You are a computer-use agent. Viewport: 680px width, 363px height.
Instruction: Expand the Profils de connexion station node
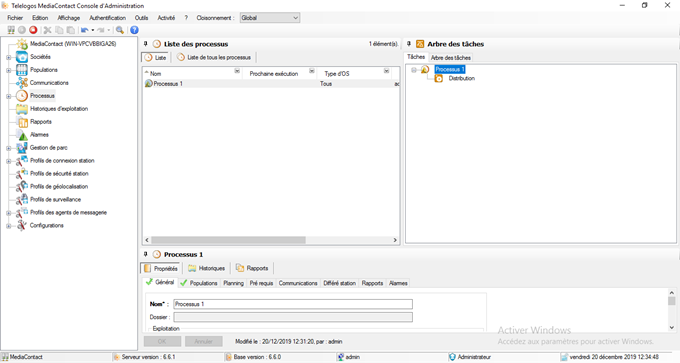(x=9, y=161)
